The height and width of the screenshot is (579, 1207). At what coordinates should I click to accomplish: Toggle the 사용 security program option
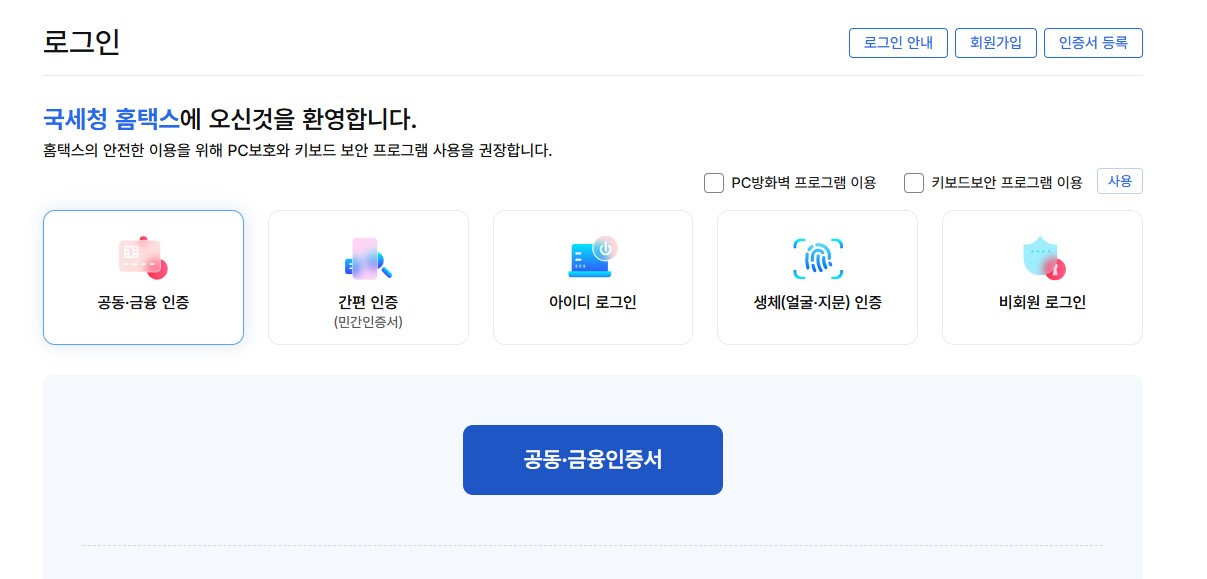pyautogui.click(x=1119, y=181)
